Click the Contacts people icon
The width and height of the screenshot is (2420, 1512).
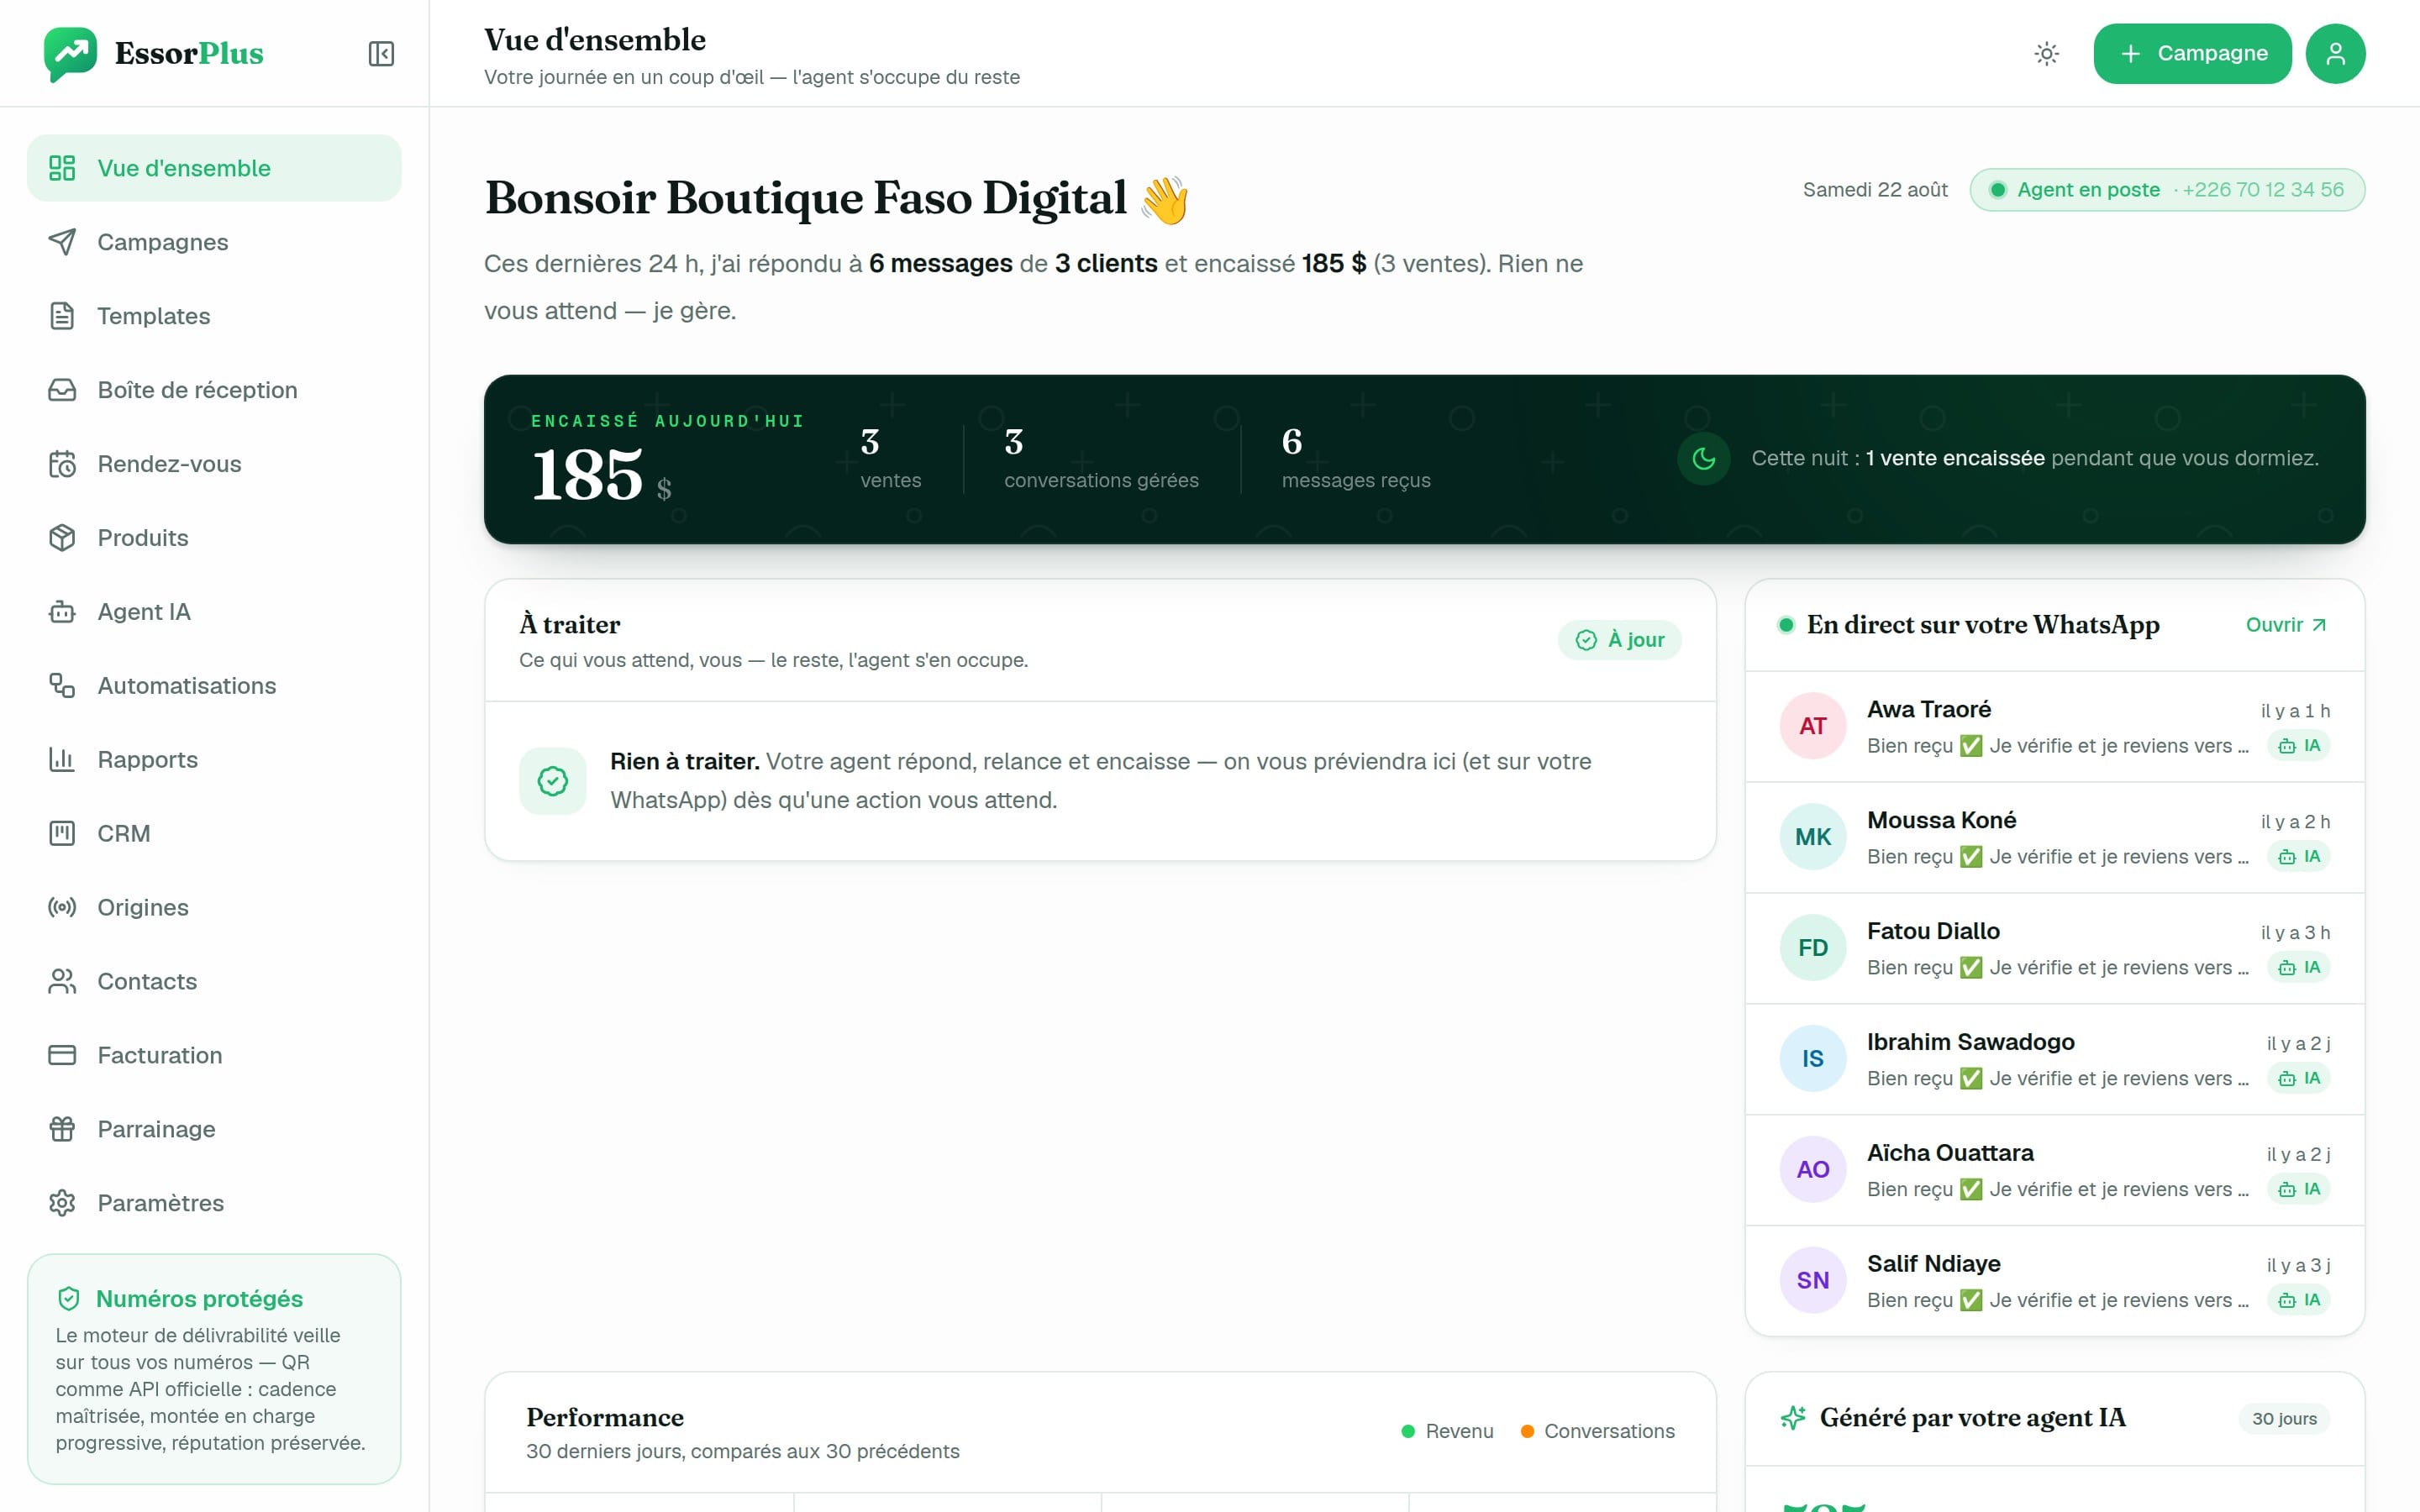pyautogui.click(x=62, y=981)
